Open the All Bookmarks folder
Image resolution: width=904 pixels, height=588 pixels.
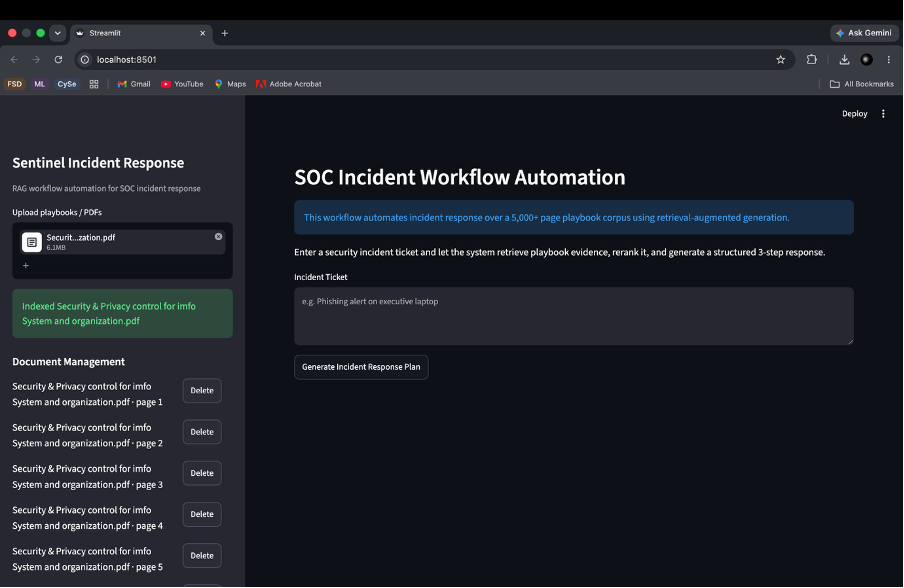[861, 84]
